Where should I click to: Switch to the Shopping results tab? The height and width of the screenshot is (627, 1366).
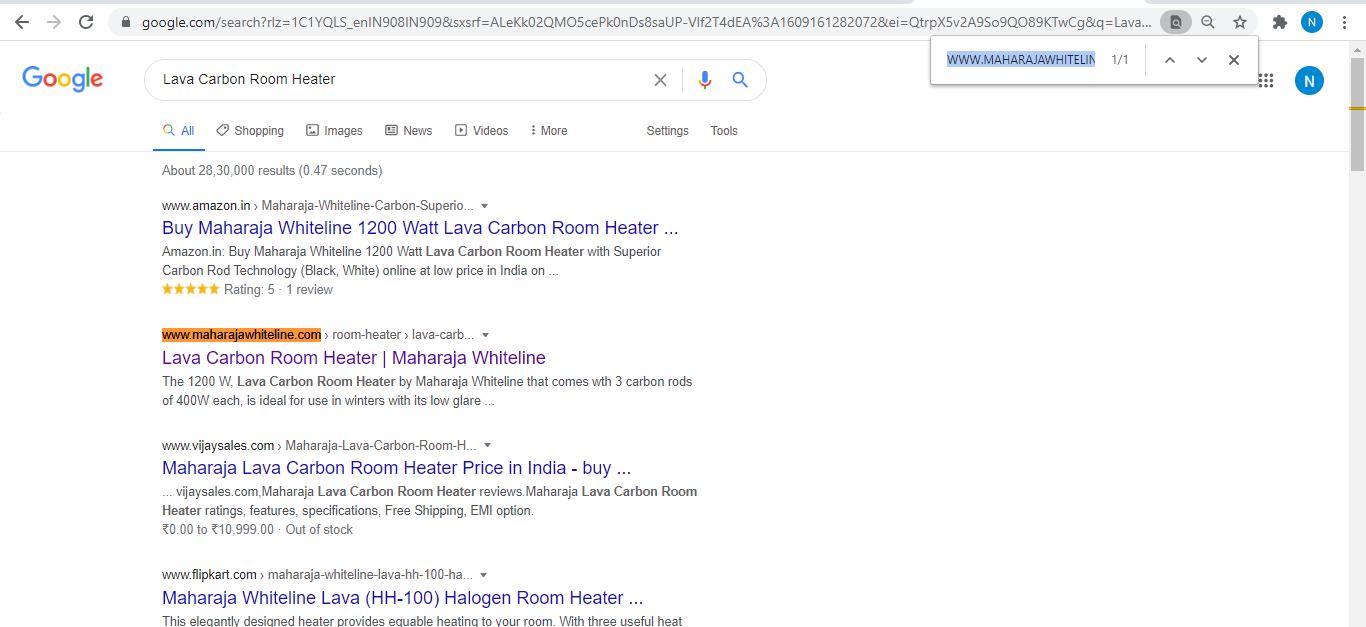click(250, 131)
